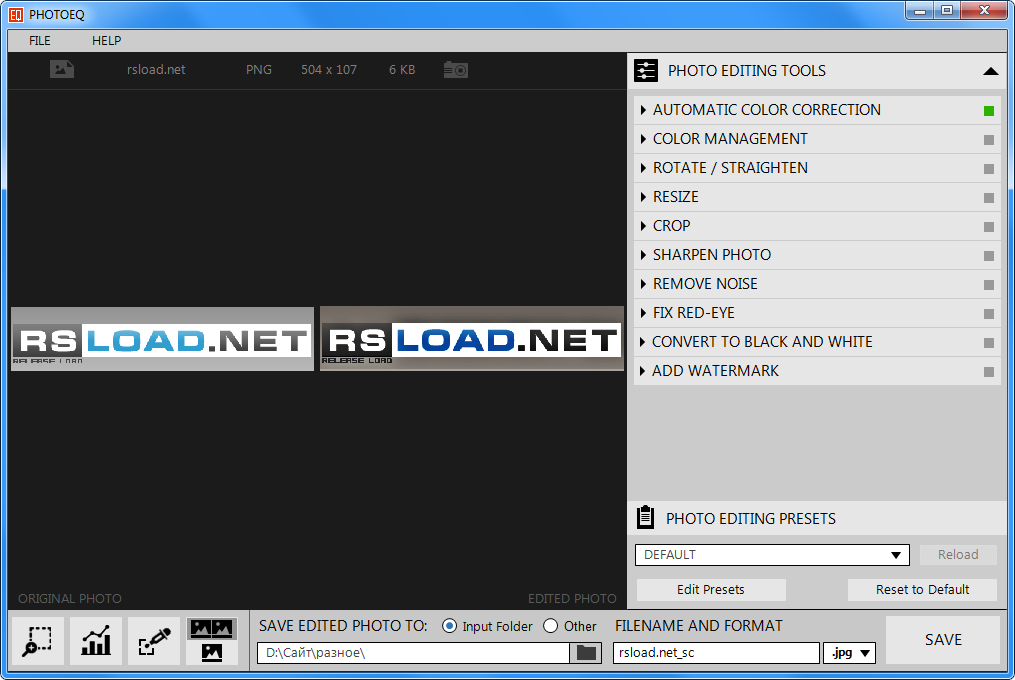This screenshot has height=680, width=1015.
Task: Open the histogram chart tool
Action: tap(96, 640)
